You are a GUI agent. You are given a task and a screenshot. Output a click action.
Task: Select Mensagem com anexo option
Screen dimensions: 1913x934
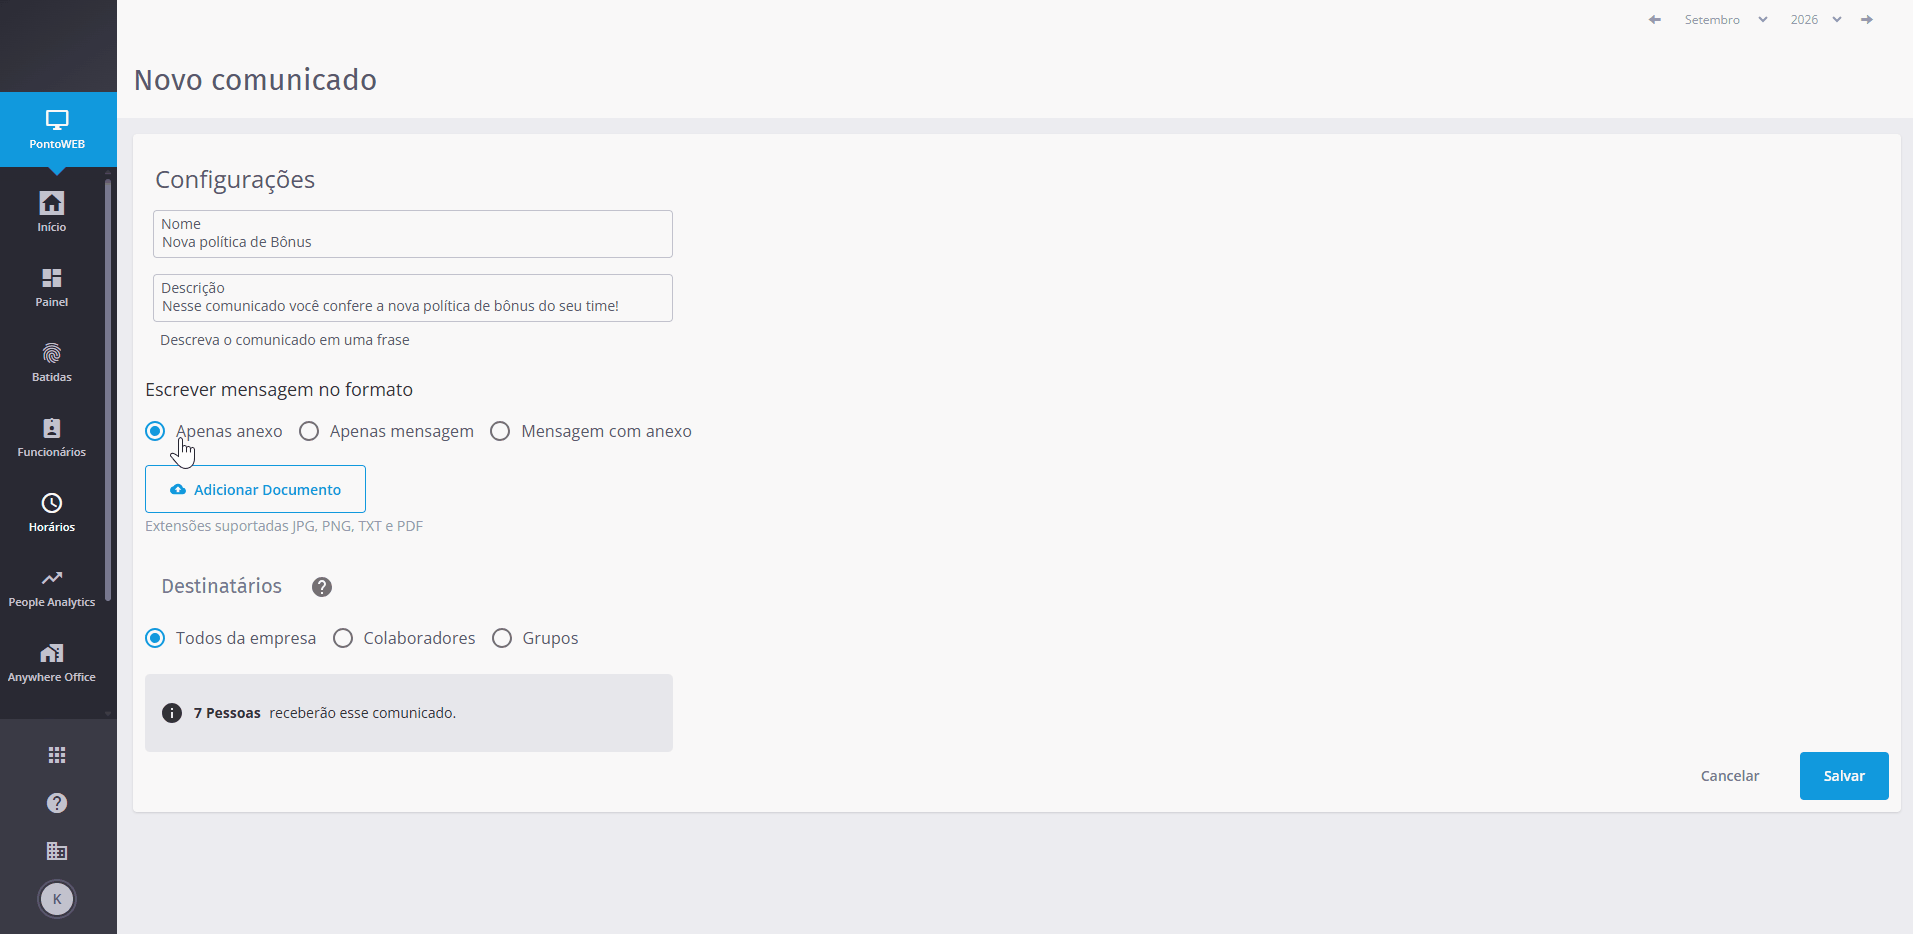pos(591,431)
